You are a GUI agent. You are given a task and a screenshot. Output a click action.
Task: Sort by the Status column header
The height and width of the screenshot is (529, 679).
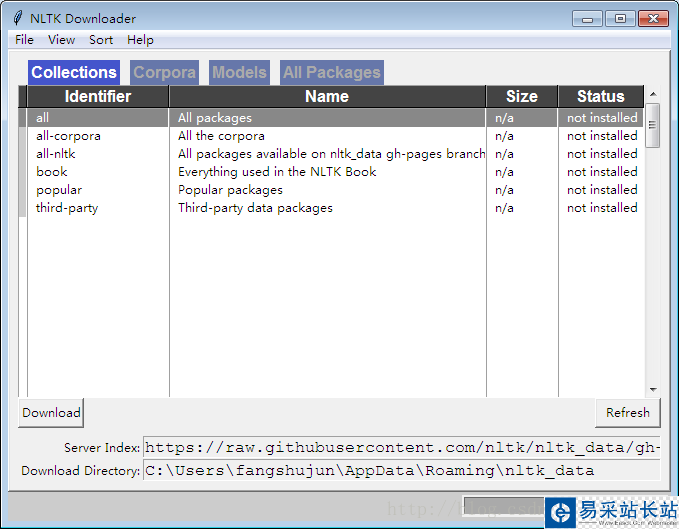coord(601,96)
